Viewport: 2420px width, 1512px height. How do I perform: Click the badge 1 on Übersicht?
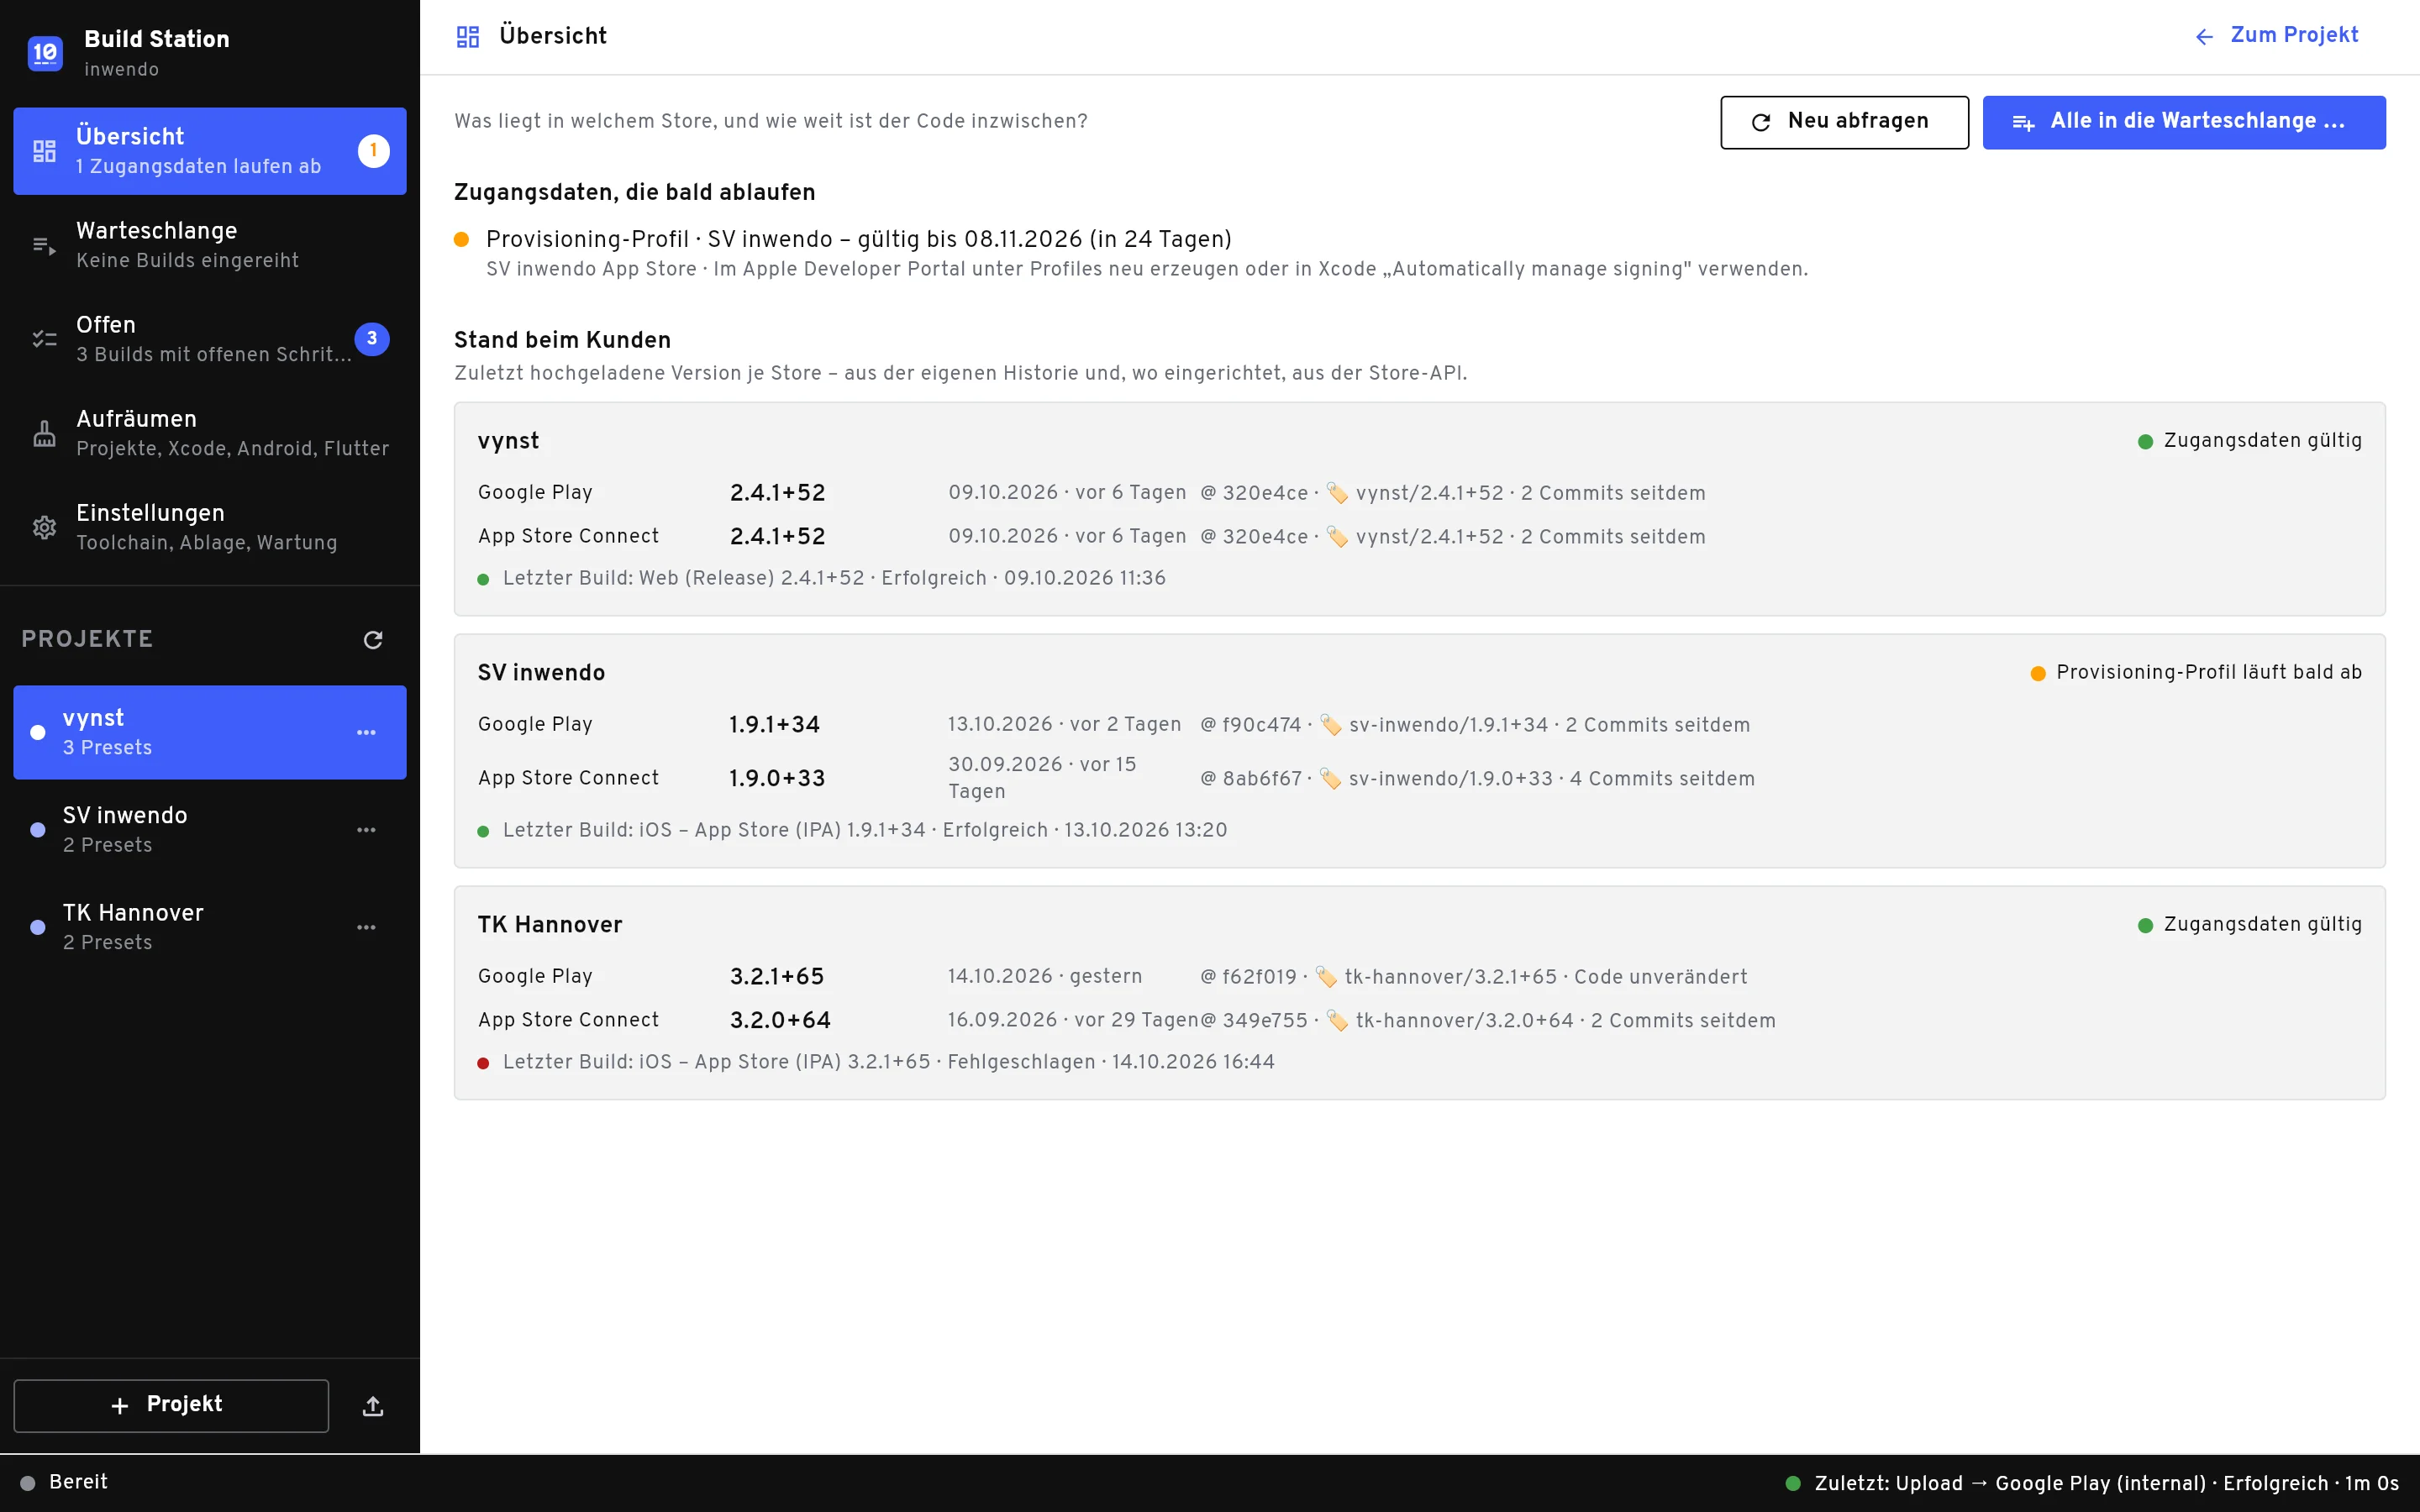point(374,151)
